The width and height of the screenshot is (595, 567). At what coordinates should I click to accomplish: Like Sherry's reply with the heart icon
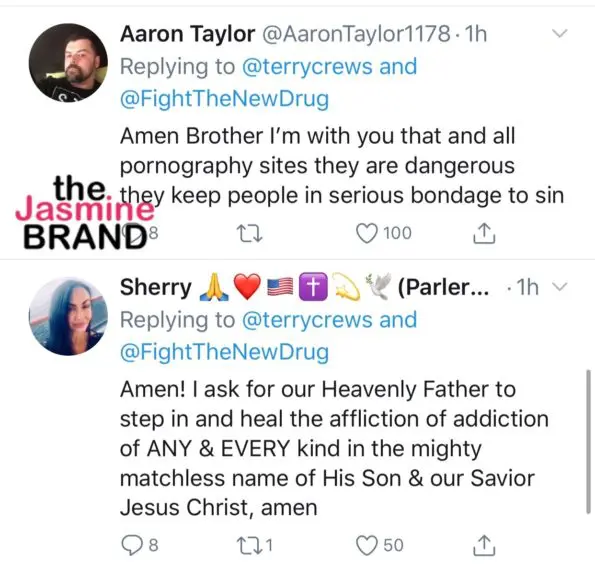click(x=367, y=545)
